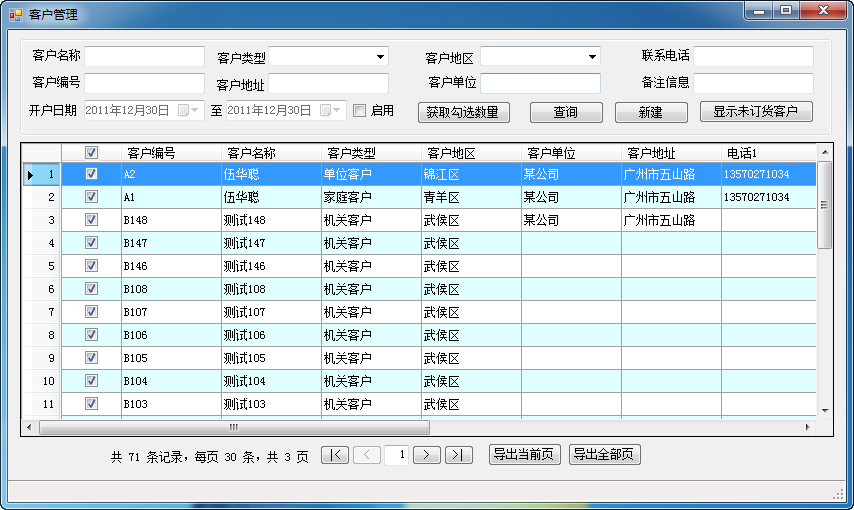Screen dimensions: 854x510
Task: Select cell 家庭客户 in row A1
Action: (371, 197)
